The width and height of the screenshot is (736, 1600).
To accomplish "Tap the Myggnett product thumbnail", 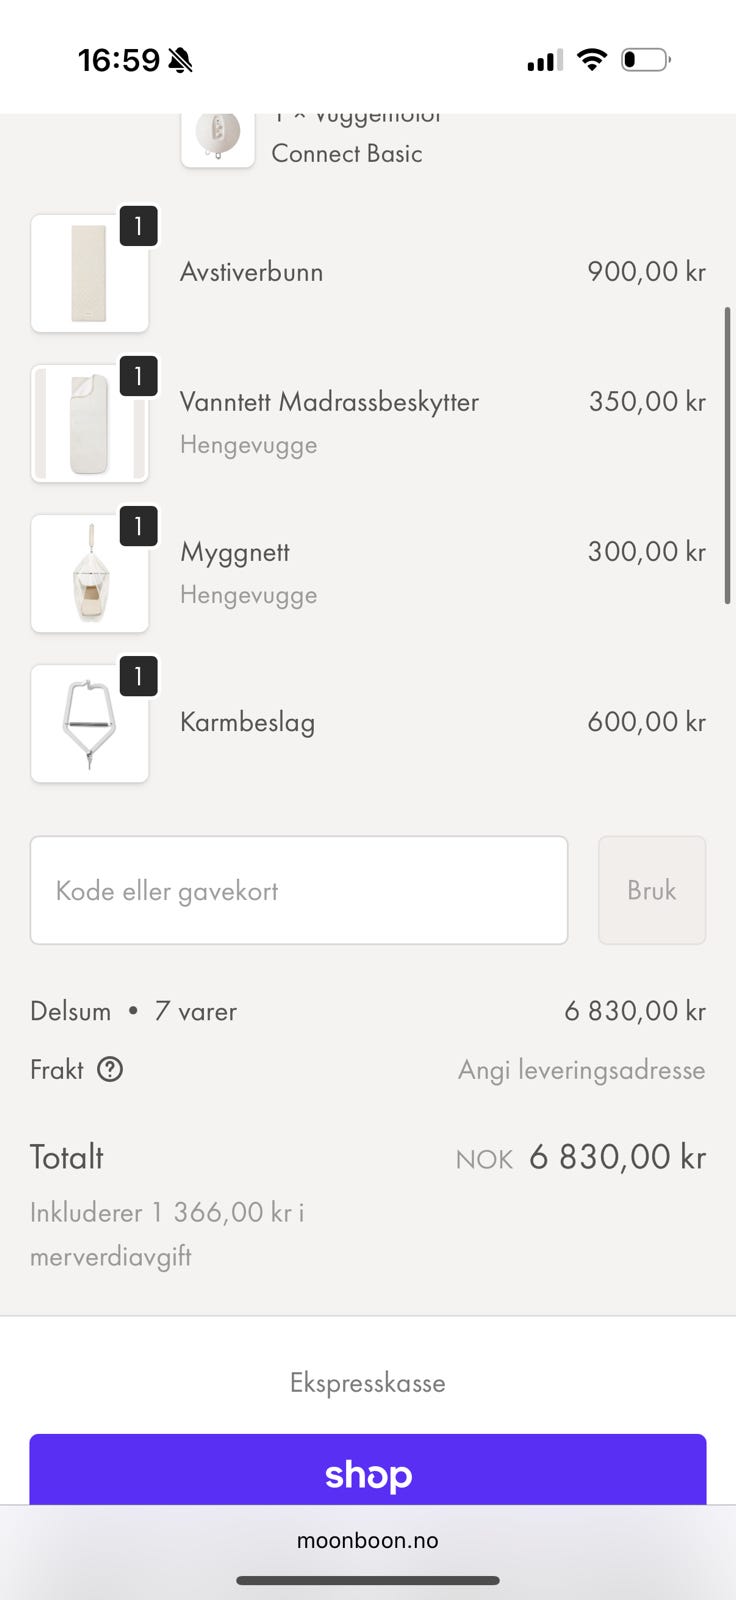I will [90, 573].
